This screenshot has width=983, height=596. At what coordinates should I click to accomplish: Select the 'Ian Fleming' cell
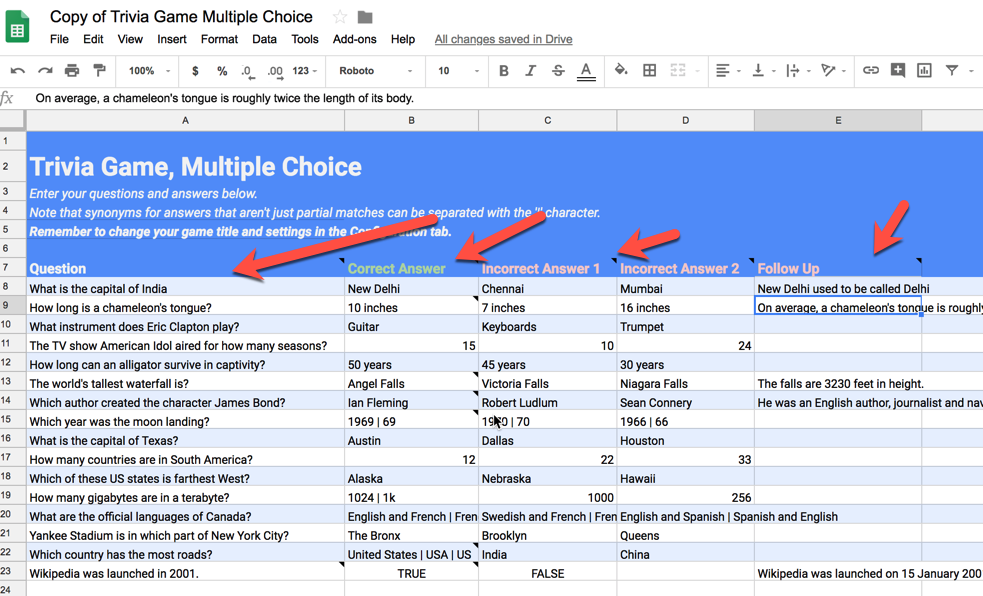(x=411, y=402)
